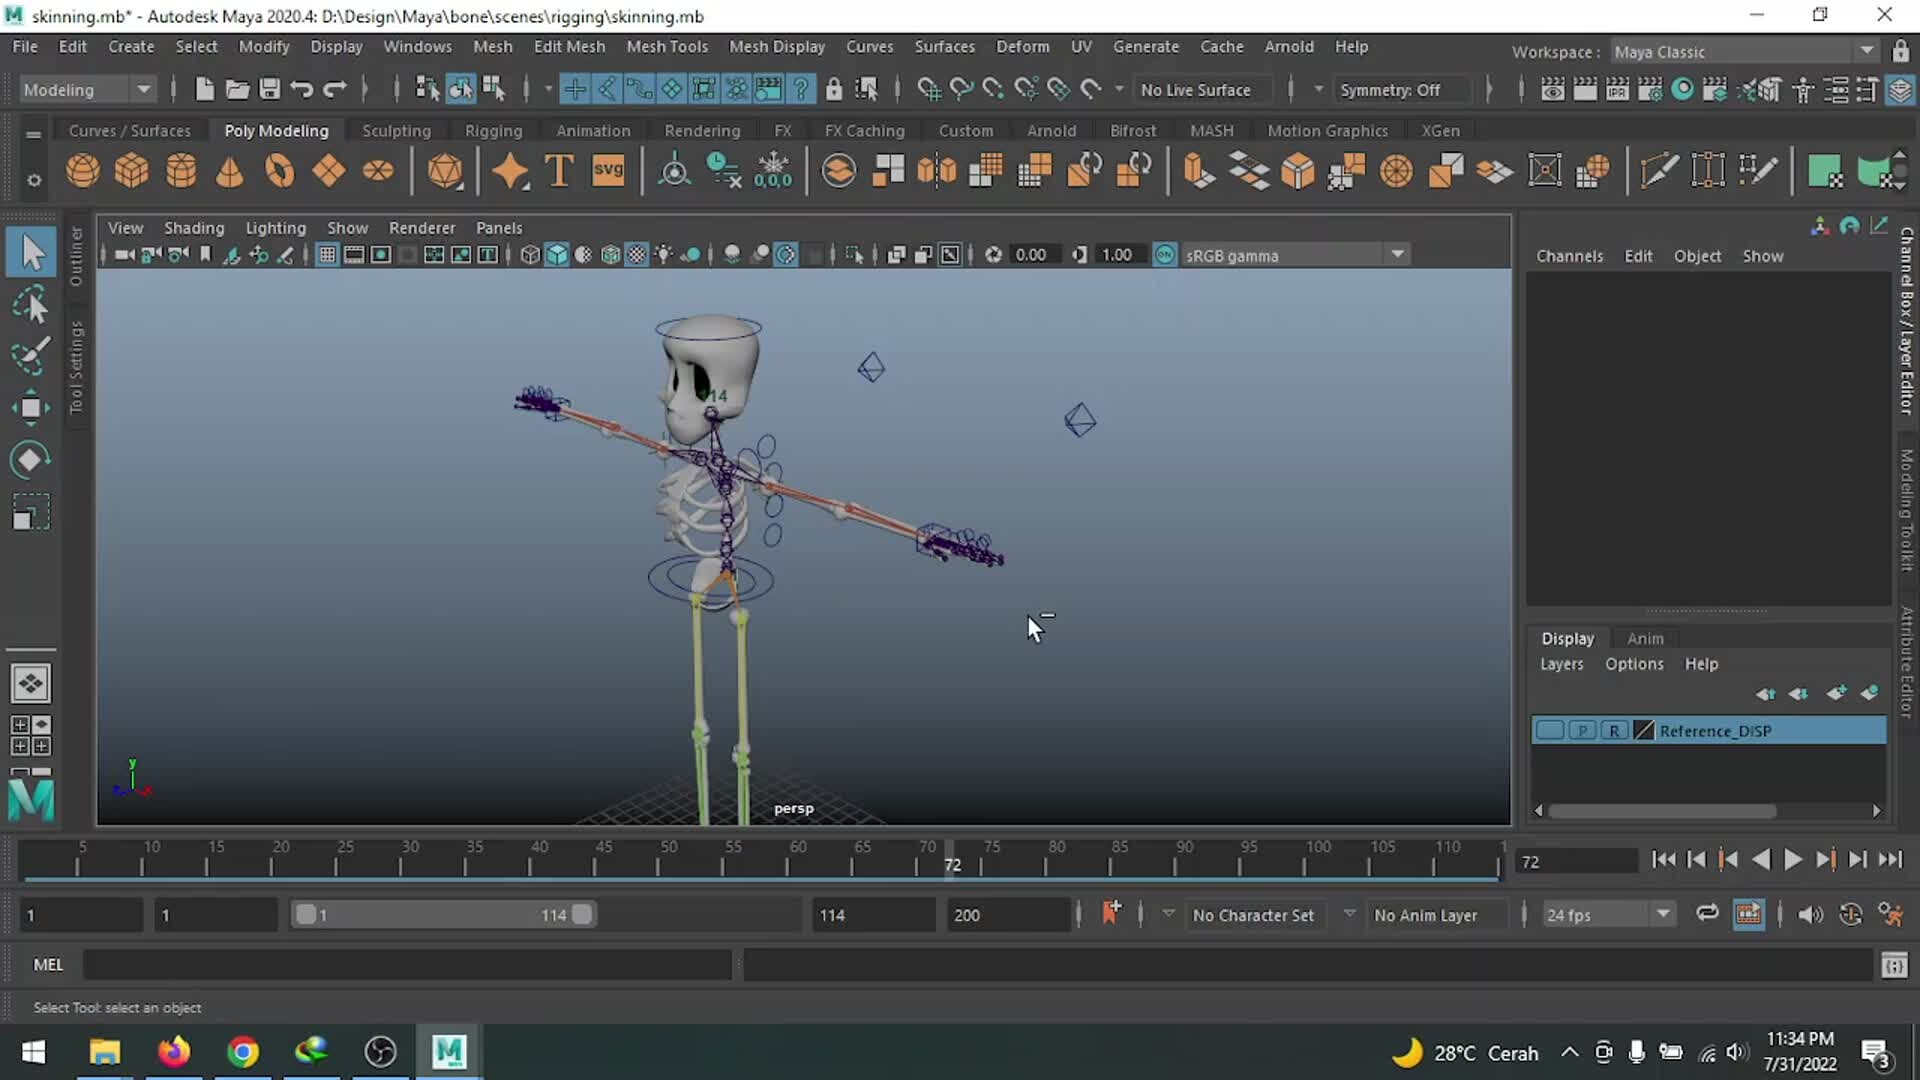Viewport: 1920px width, 1080px height.
Task: Click inside the MEL command field
Action: [400, 964]
